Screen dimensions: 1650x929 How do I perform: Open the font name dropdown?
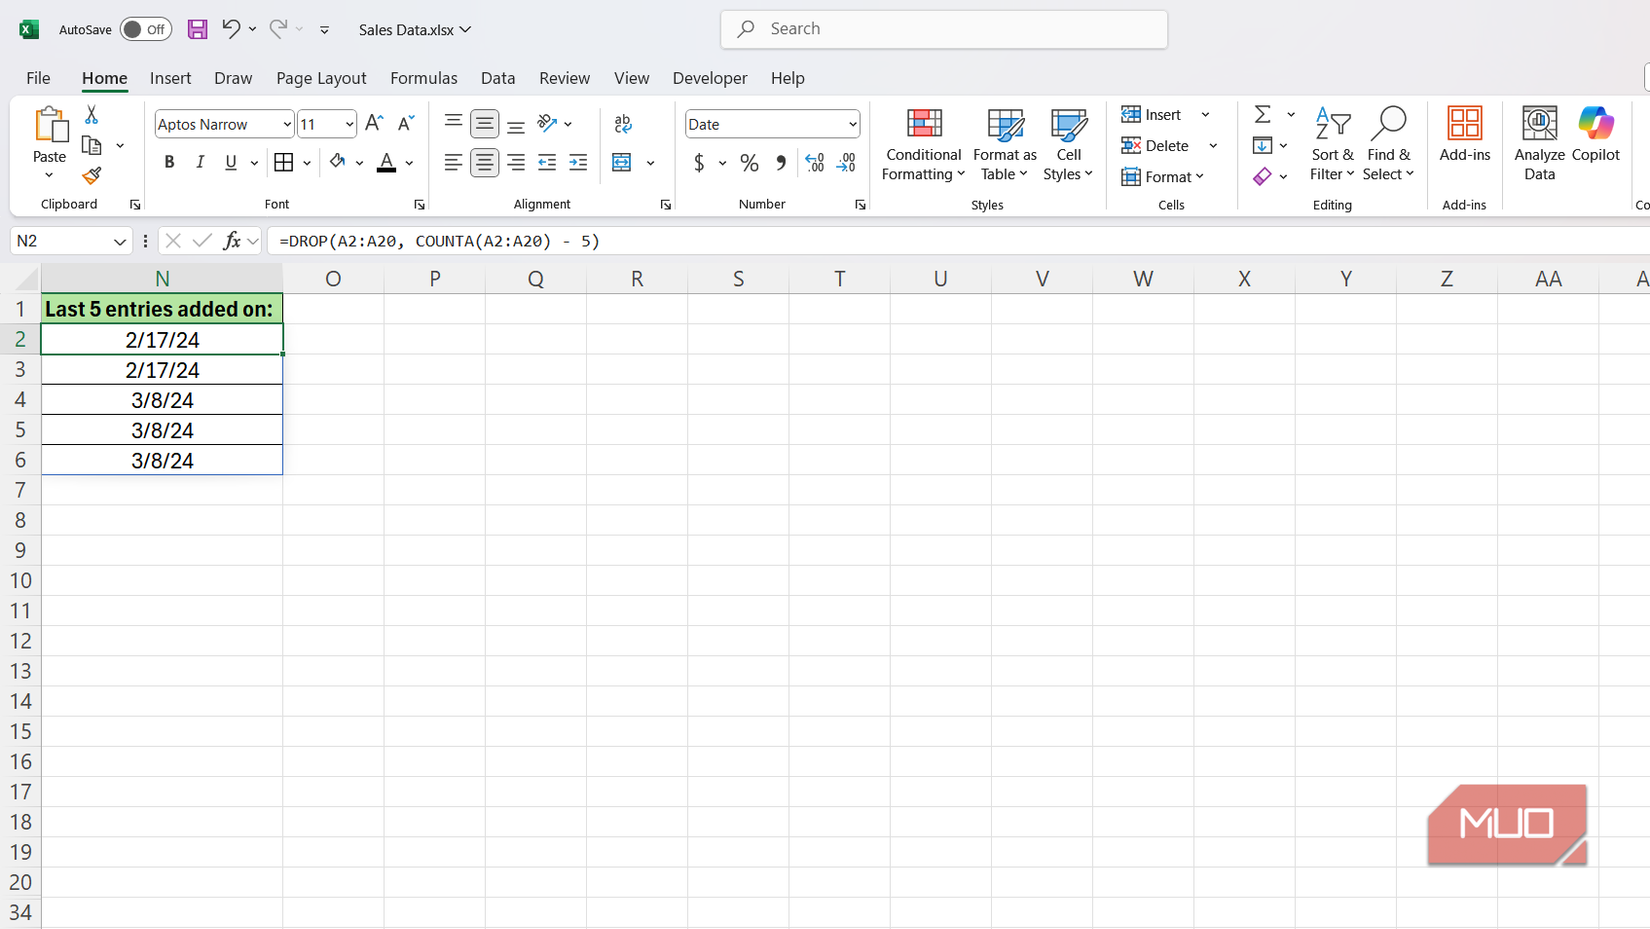pos(286,124)
